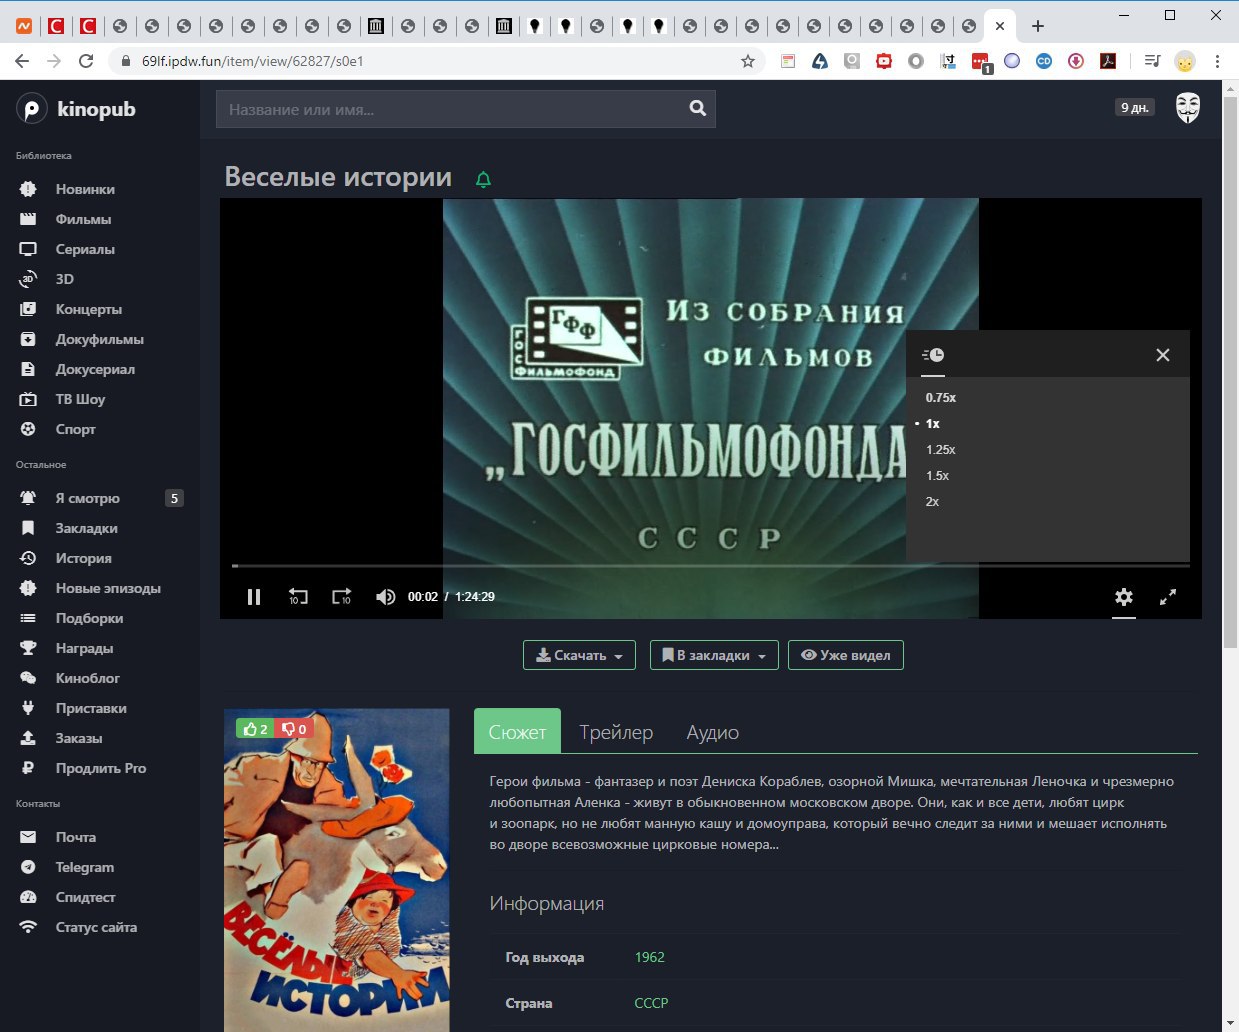The width and height of the screenshot is (1239, 1032).
Task: Open Фильмы section
Action: tap(83, 219)
